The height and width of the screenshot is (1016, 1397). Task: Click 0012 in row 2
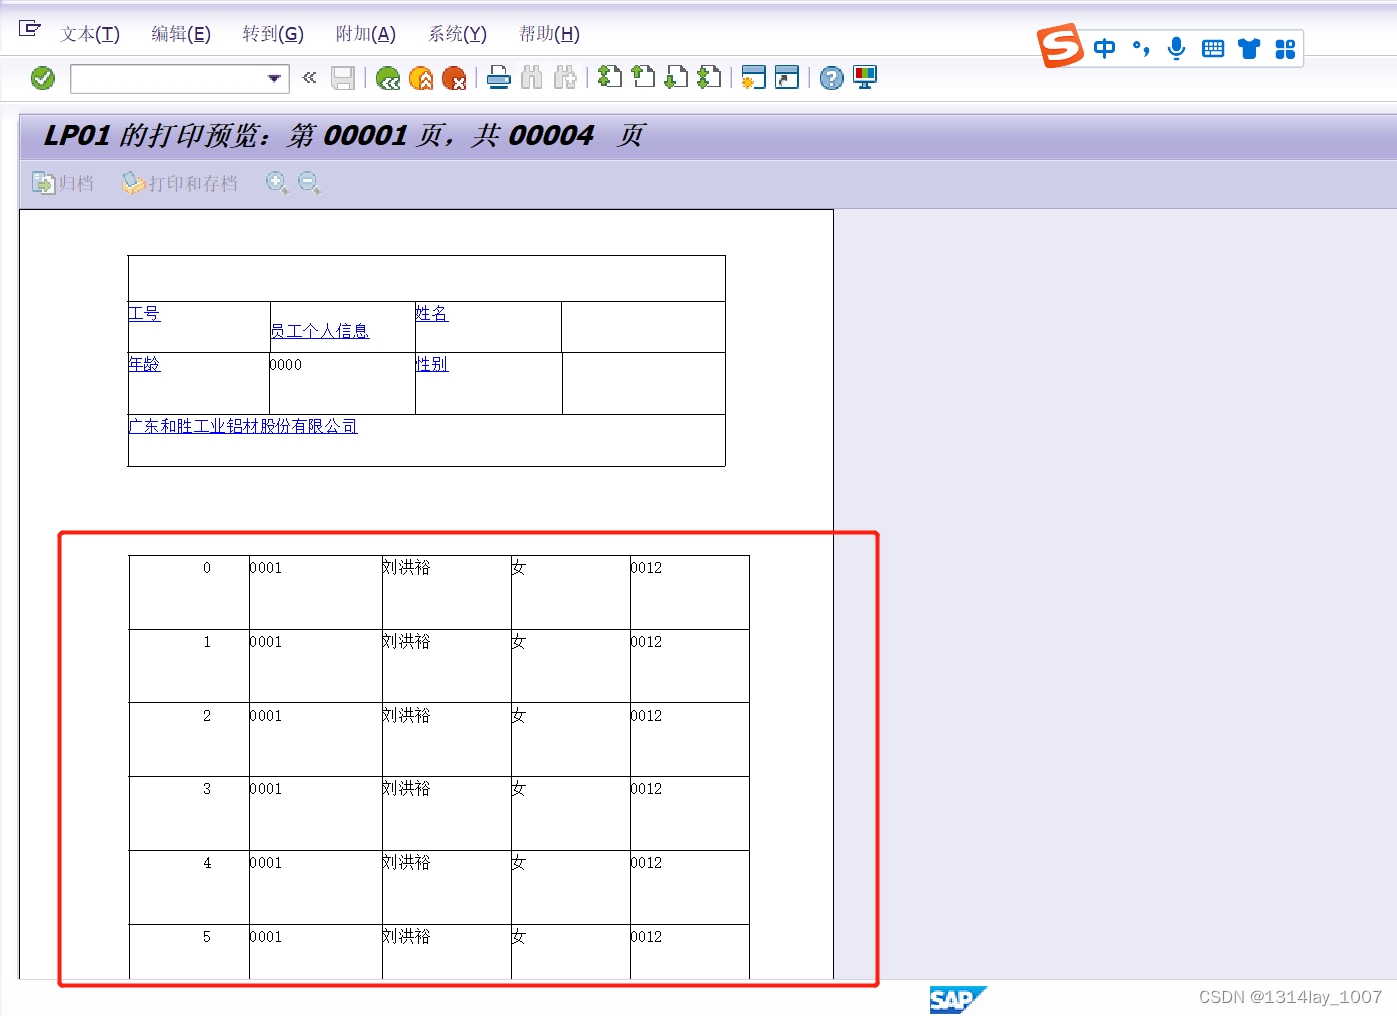646,716
